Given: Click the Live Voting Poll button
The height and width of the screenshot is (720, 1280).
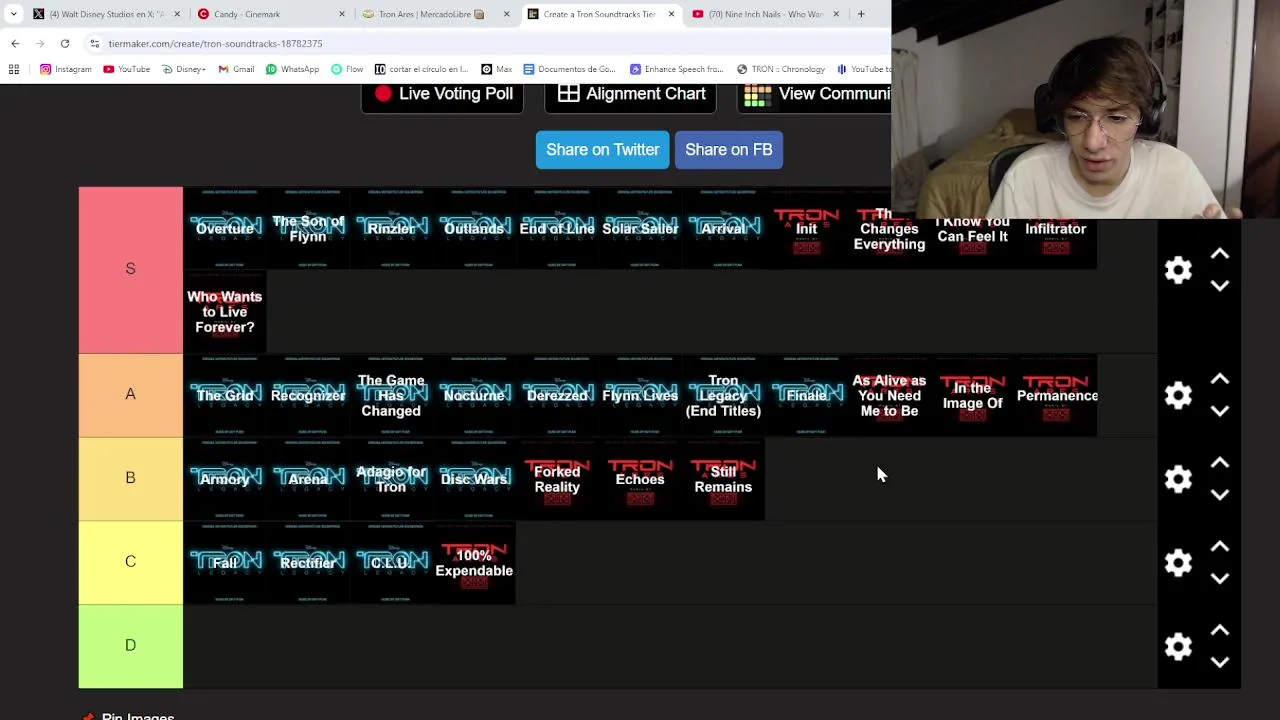Looking at the screenshot, I should click(x=442, y=96).
